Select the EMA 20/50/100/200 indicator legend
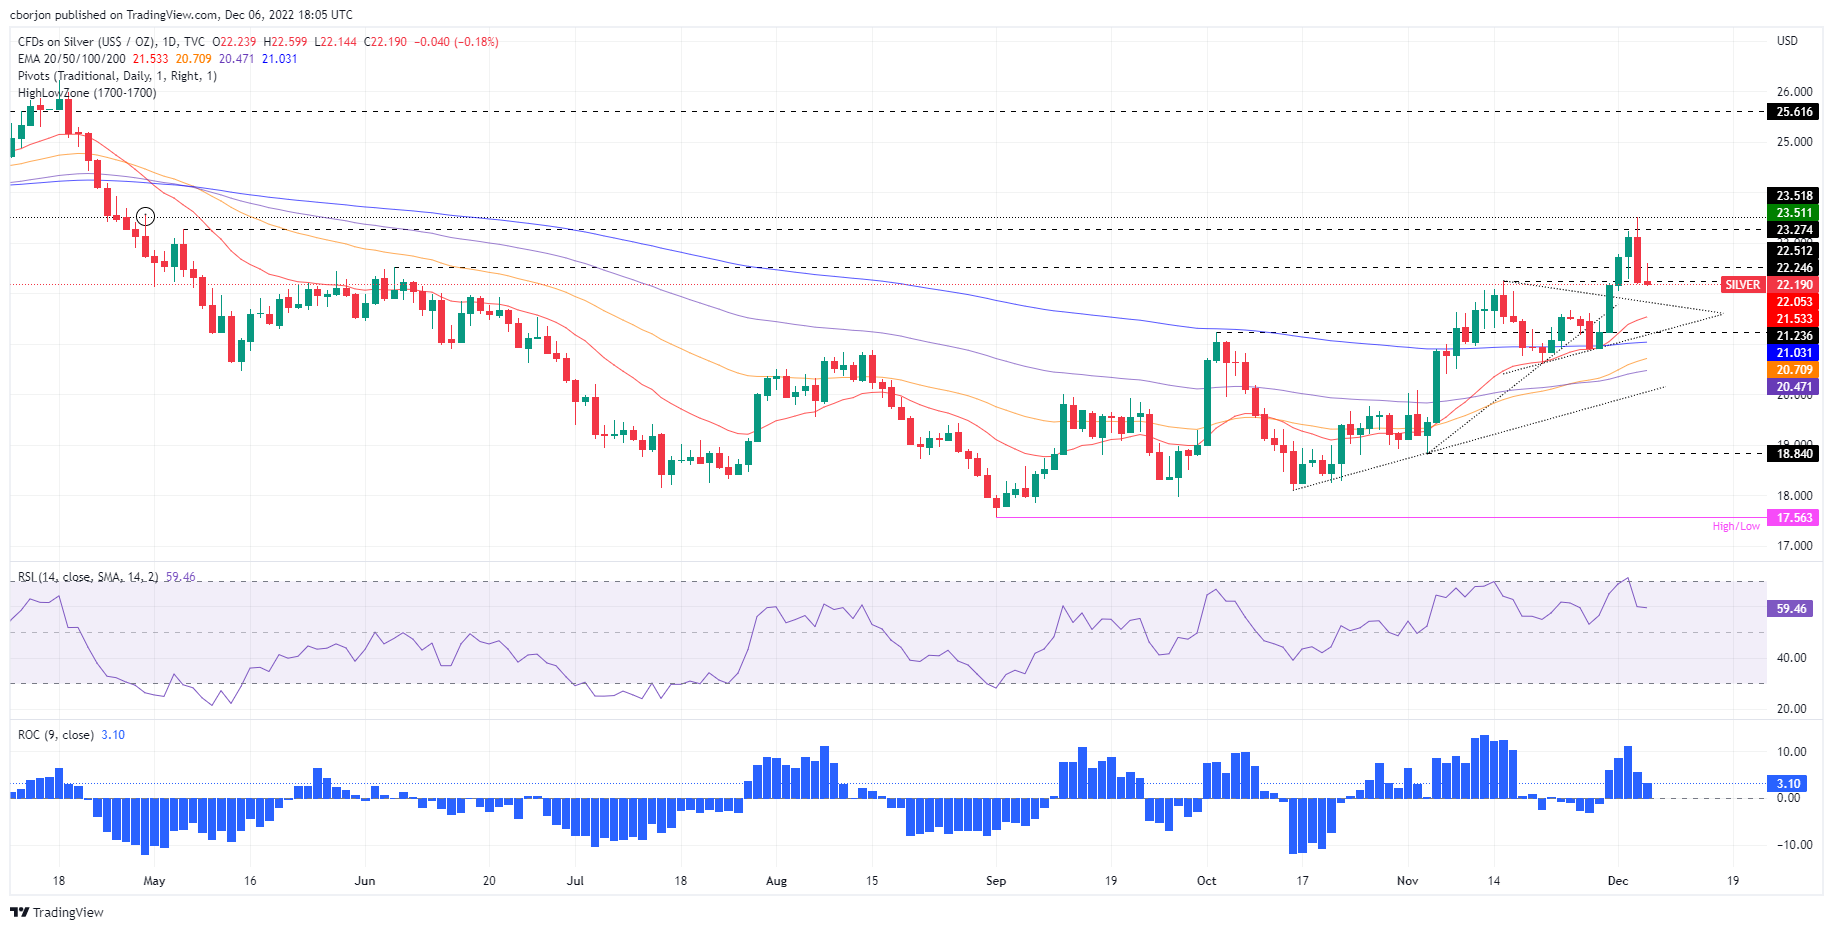Image resolution: width=1833 pixels, height=930 pixels. (x=71, y=59)
